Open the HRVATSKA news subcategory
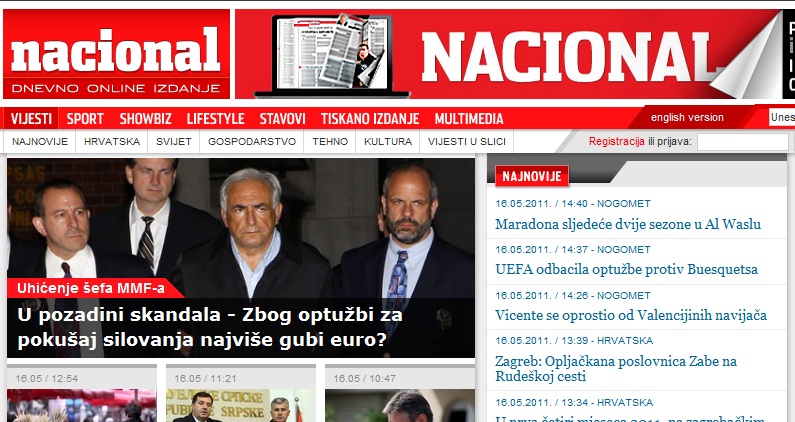795x422 pixels. point(112,142)
